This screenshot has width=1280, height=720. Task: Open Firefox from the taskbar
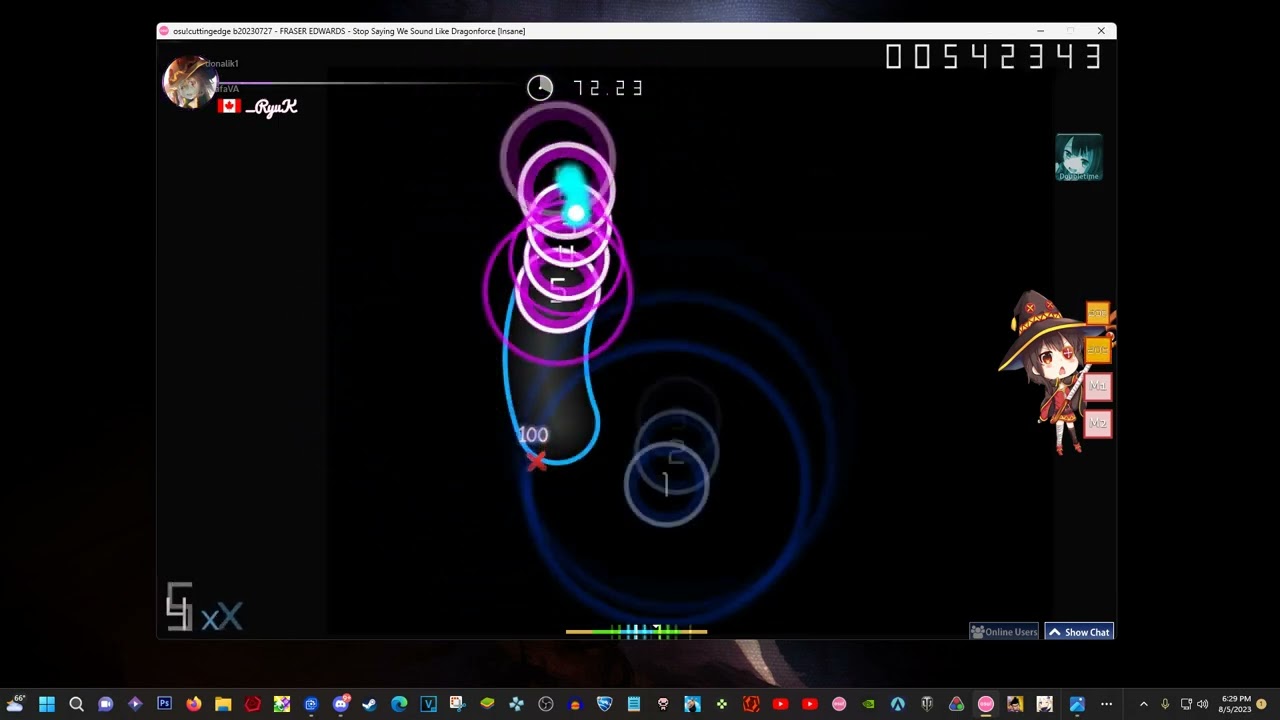coord(194,704)
